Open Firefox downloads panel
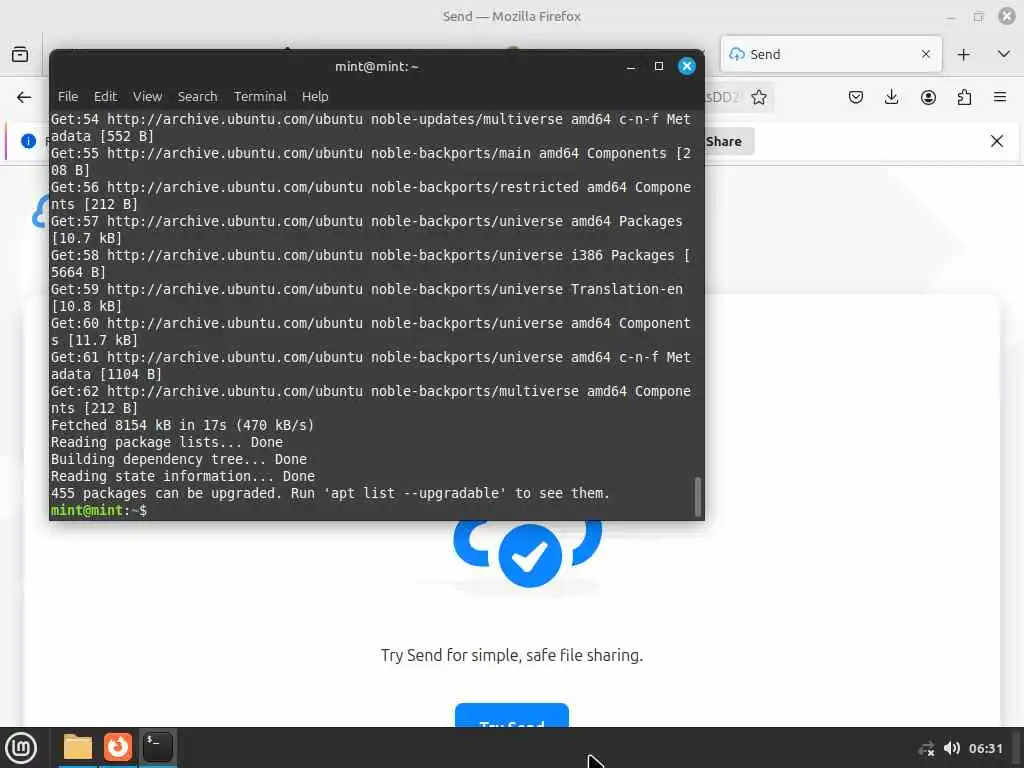 891,97
